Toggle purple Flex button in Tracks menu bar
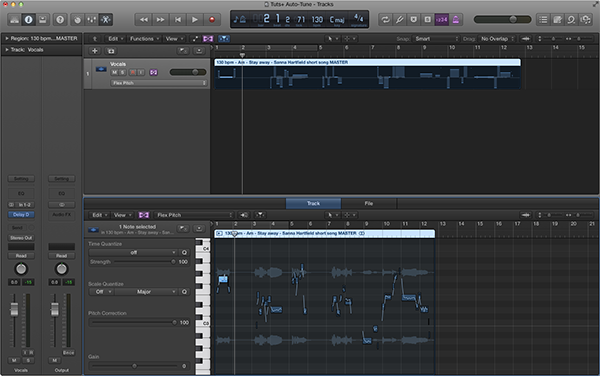 tap(208, 39)
